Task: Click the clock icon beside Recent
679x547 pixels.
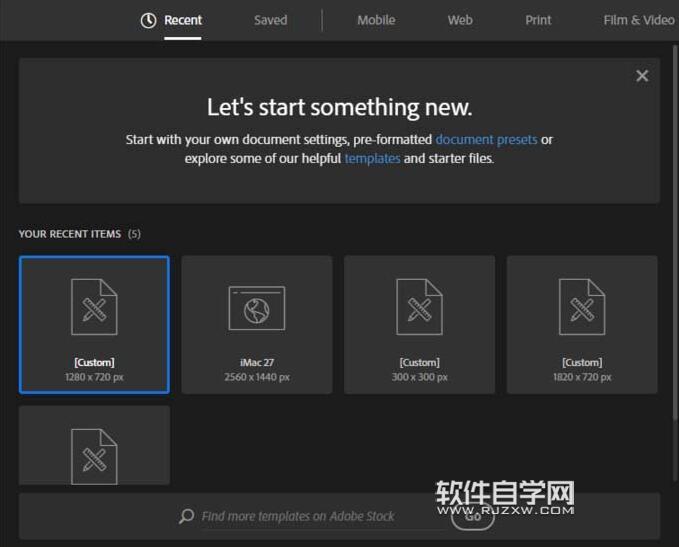Action: tap(148, 20)
